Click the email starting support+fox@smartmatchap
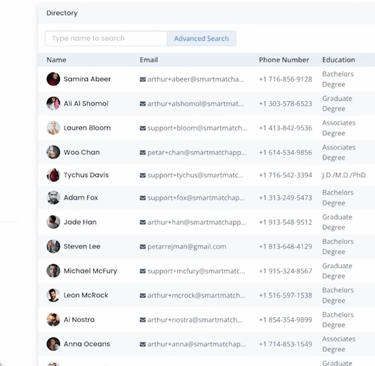Viewport: 375px width, 366px height. click(196, 198)
